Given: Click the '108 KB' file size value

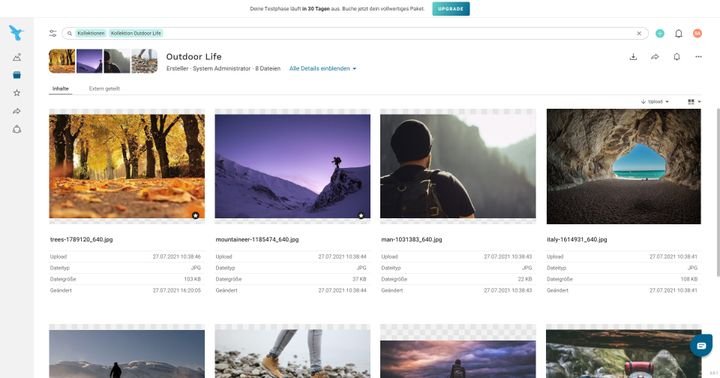Looking at the screenshot, I should [x=689, y=279].
